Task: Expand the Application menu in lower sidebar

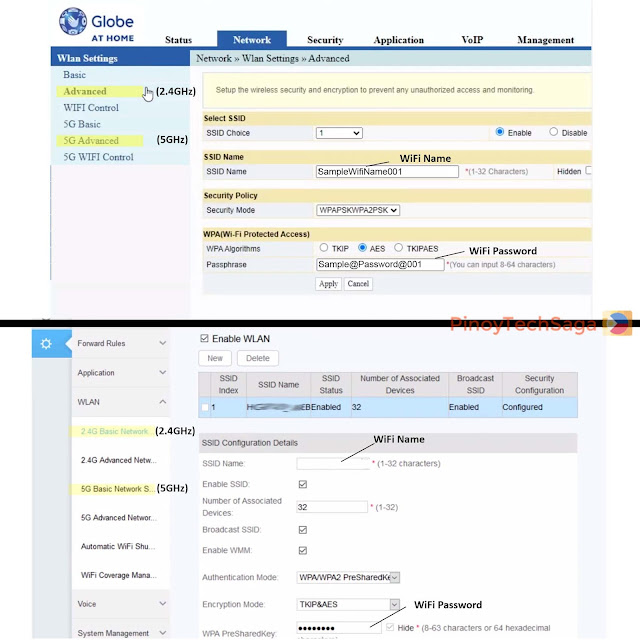Action: click(x=121, y=373)
